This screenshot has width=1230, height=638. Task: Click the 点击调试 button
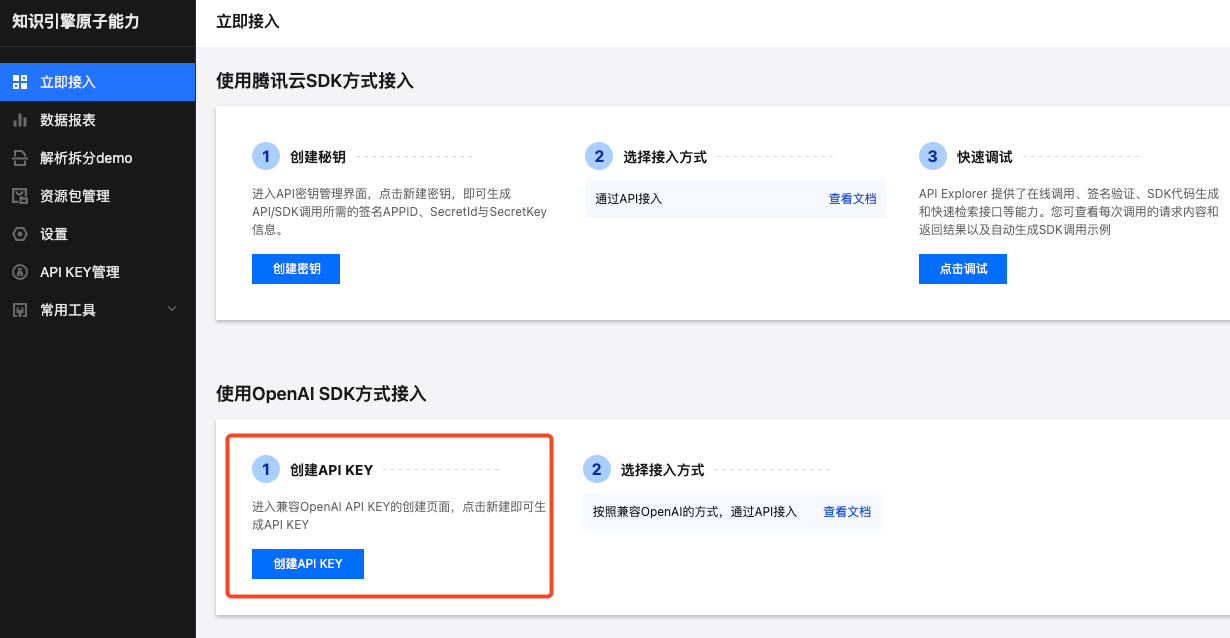(x=963, y=269)
